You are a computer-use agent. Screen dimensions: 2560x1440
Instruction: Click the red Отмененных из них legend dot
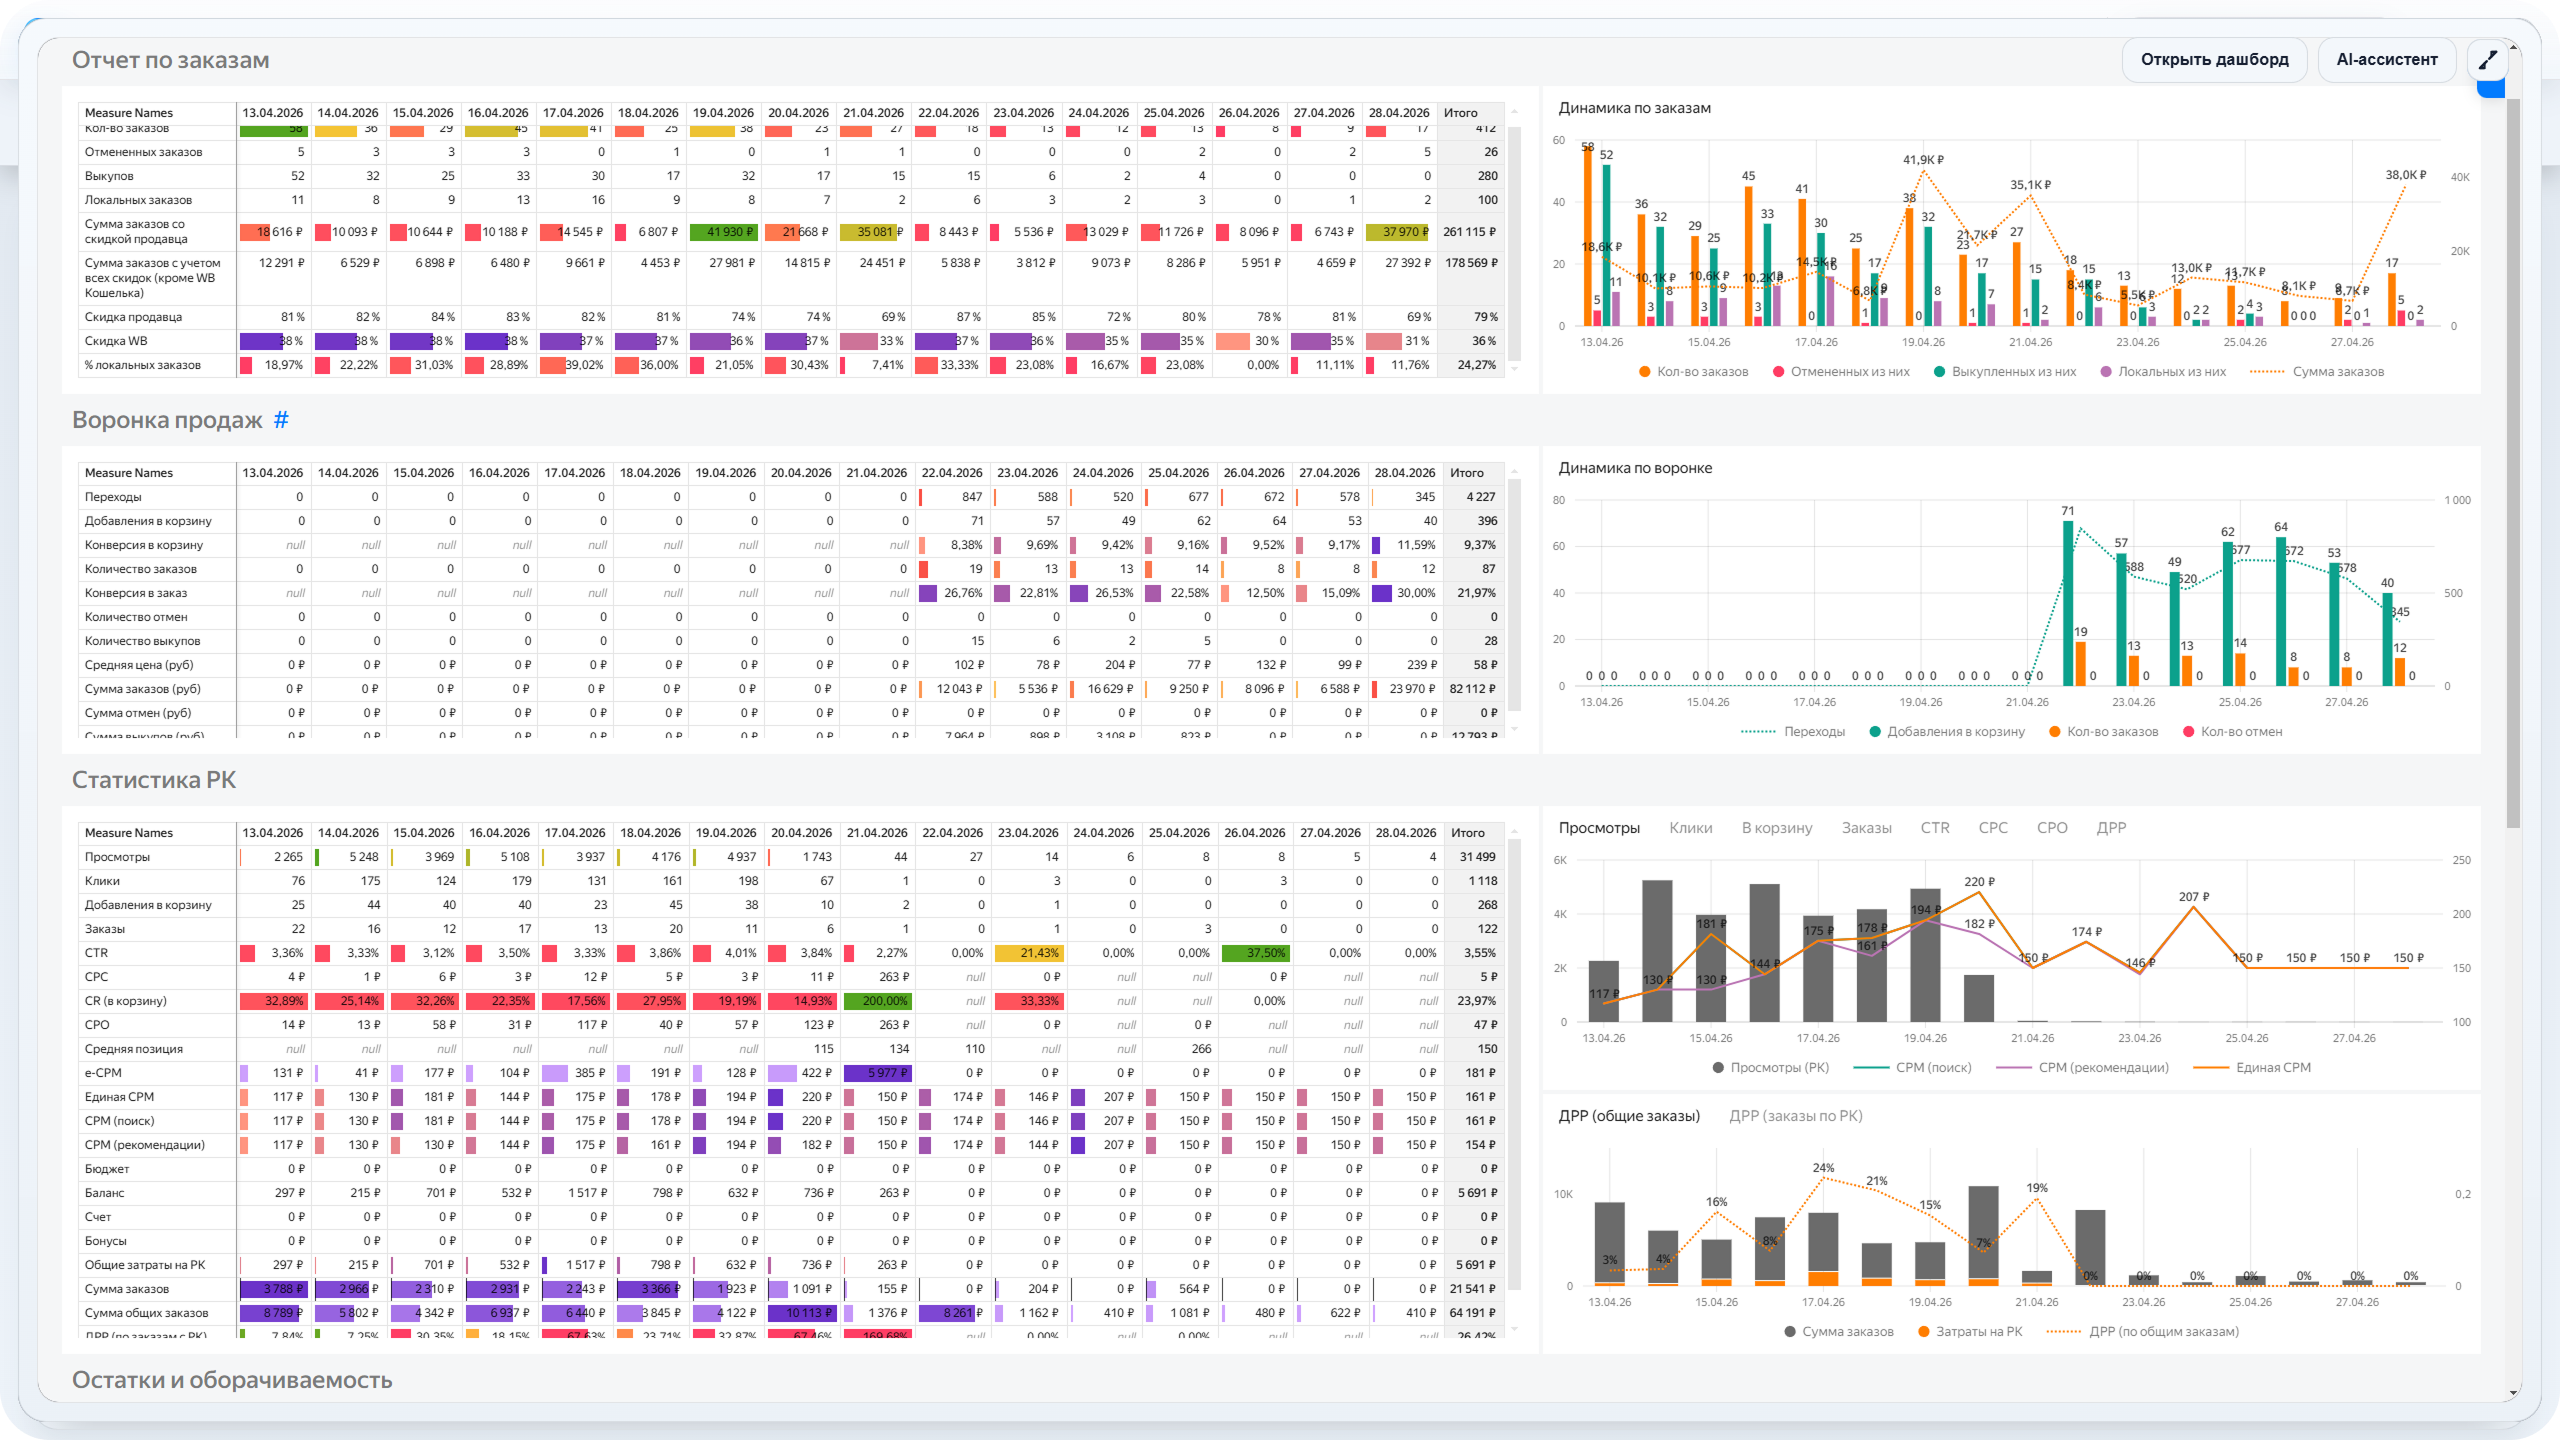(1778, 372)
